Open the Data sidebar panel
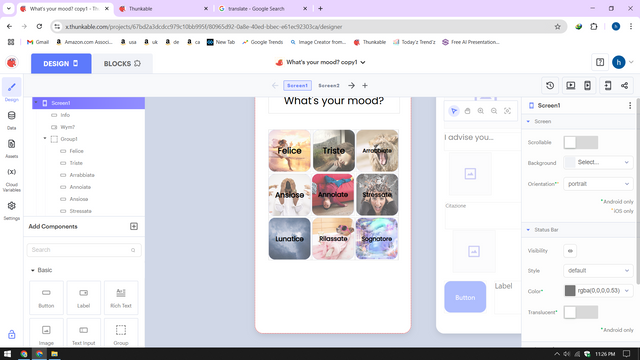The image size is (640, 360). click(11, 120)
